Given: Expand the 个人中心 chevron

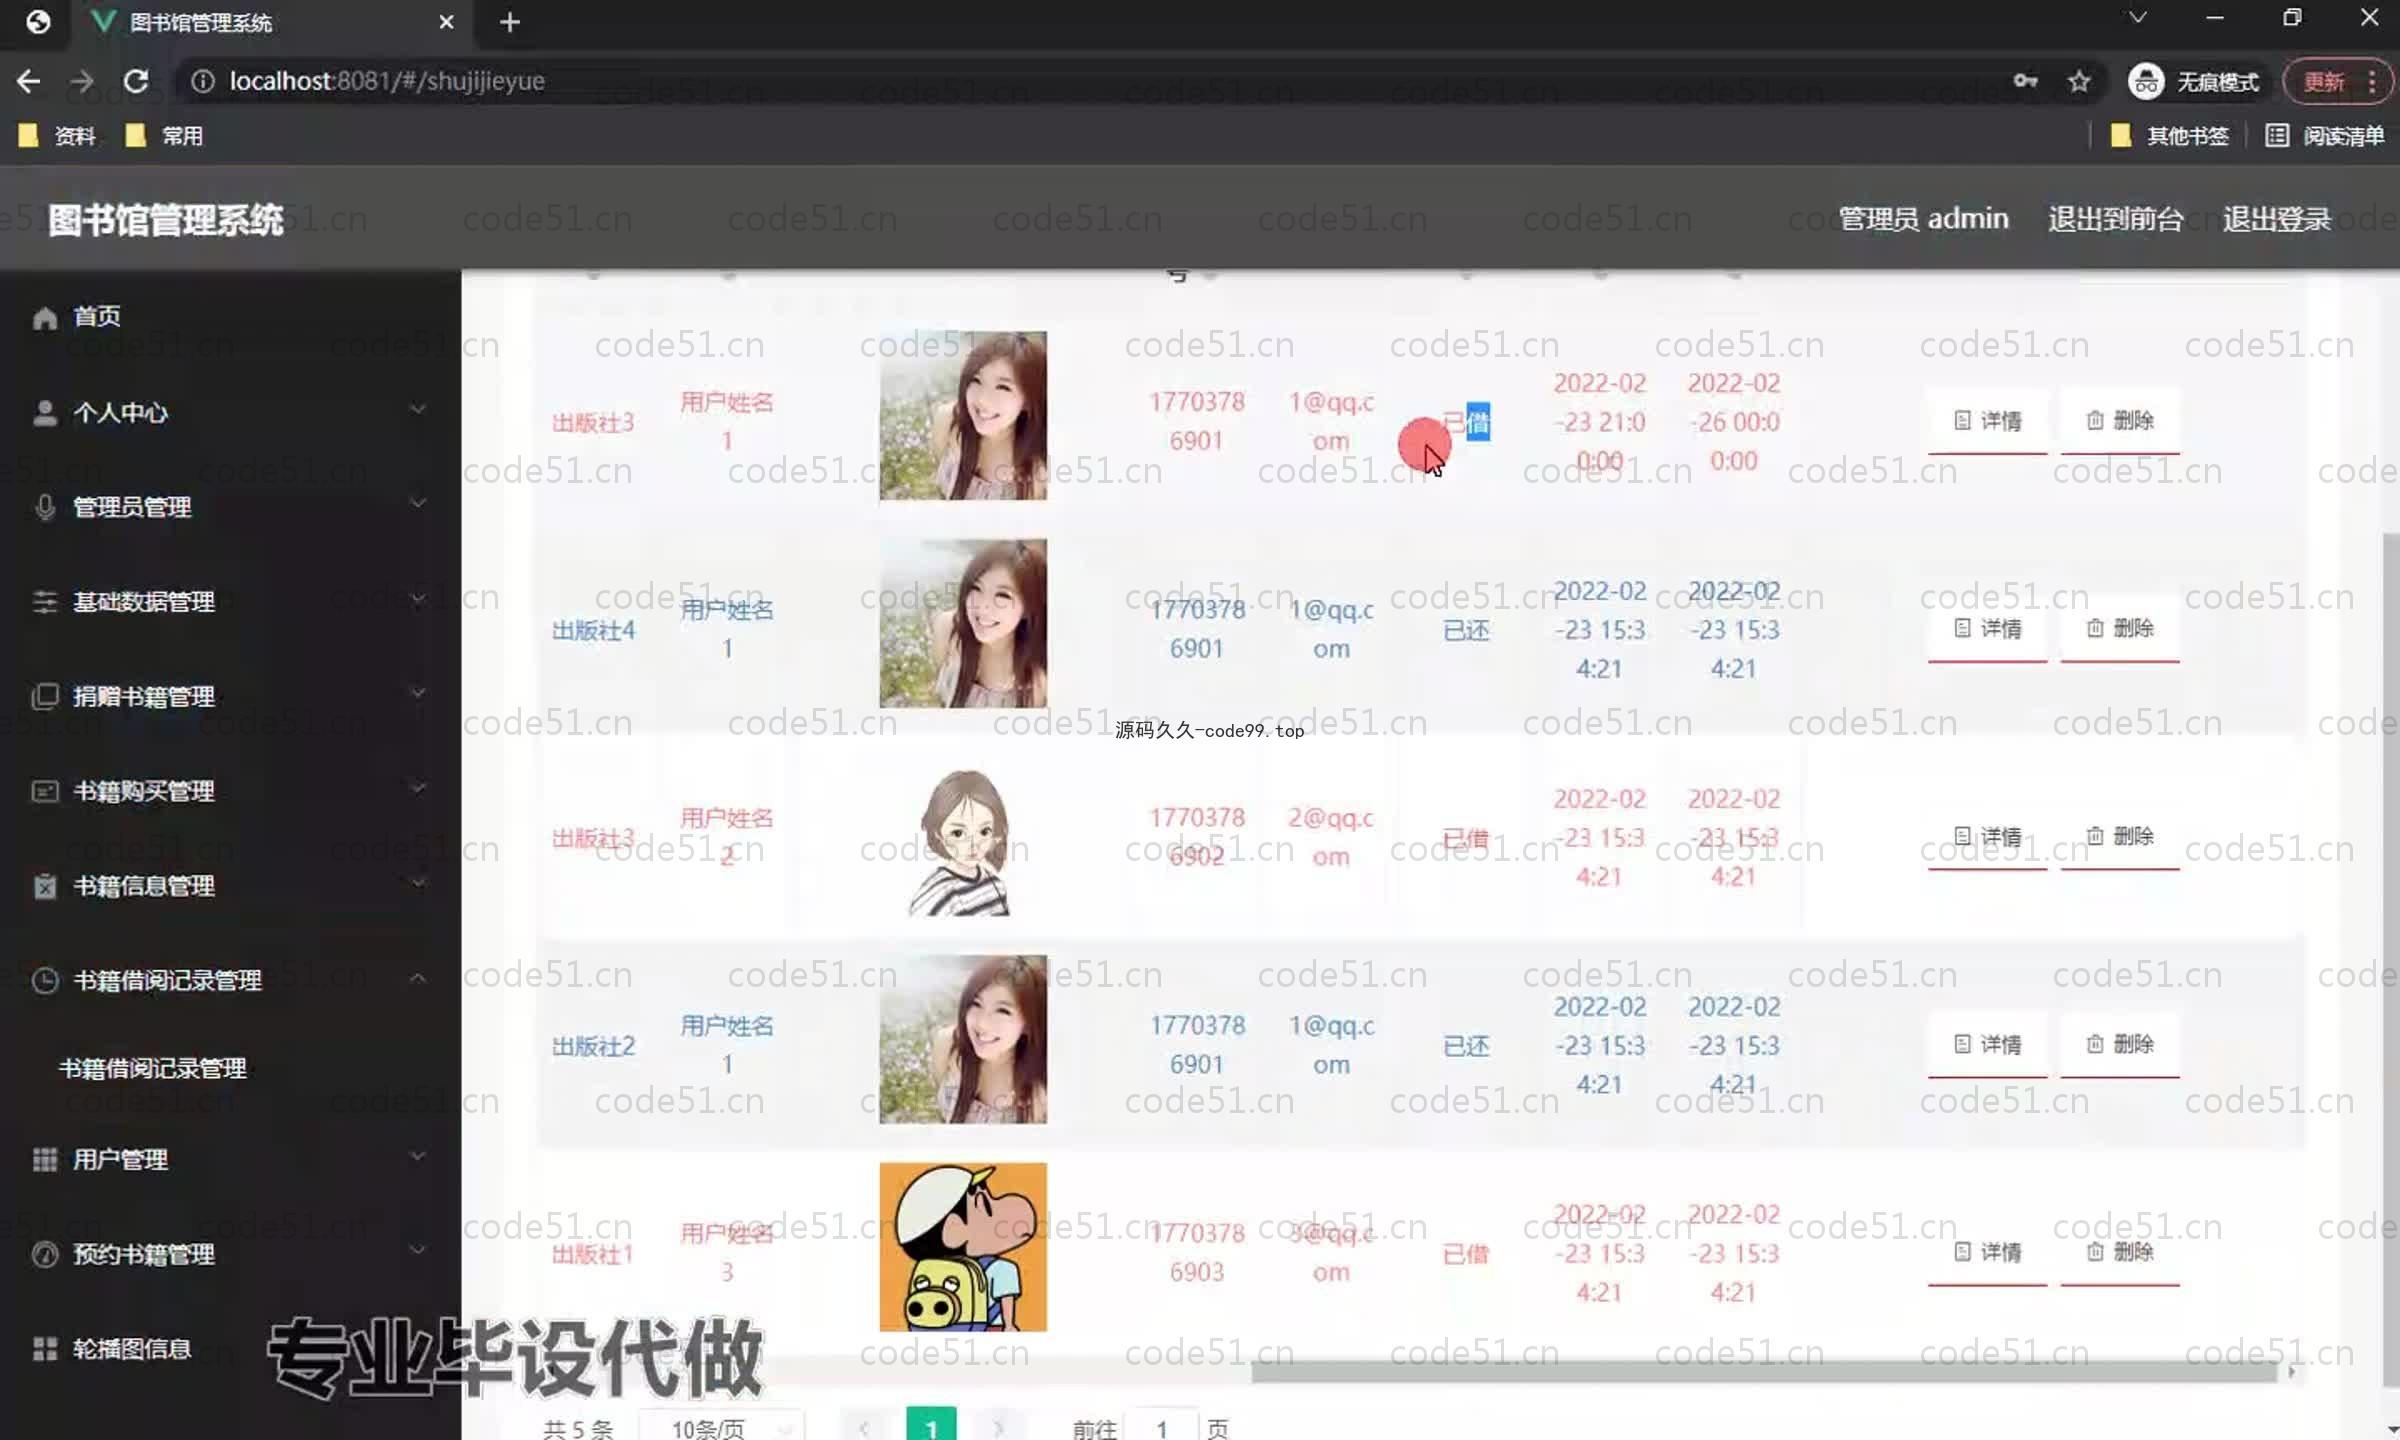Looking at the screenshot, I should click(x=418, y=408).
